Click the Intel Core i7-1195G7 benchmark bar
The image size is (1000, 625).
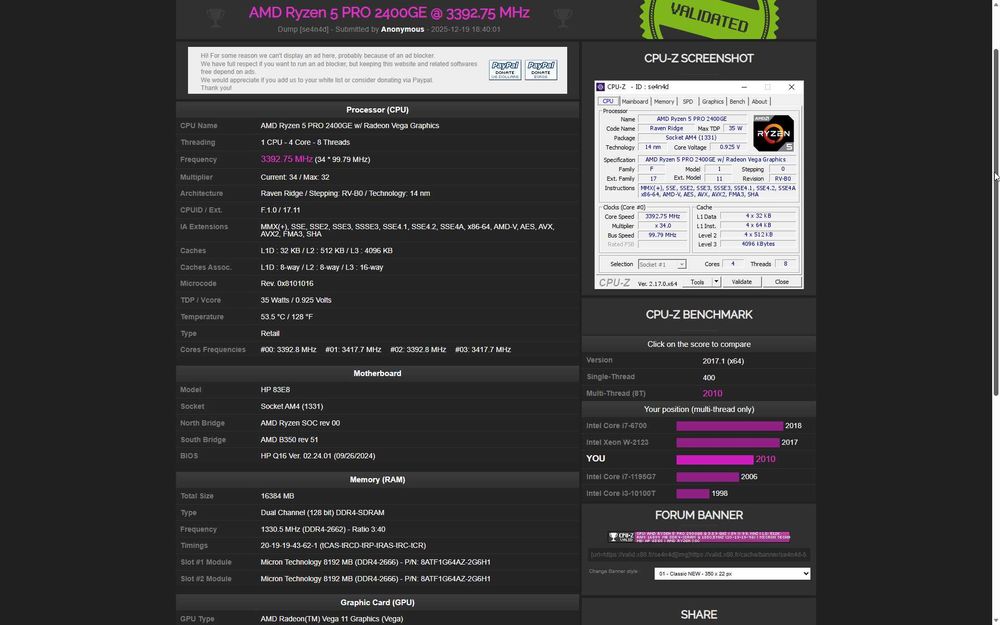(x=708, y=477)
